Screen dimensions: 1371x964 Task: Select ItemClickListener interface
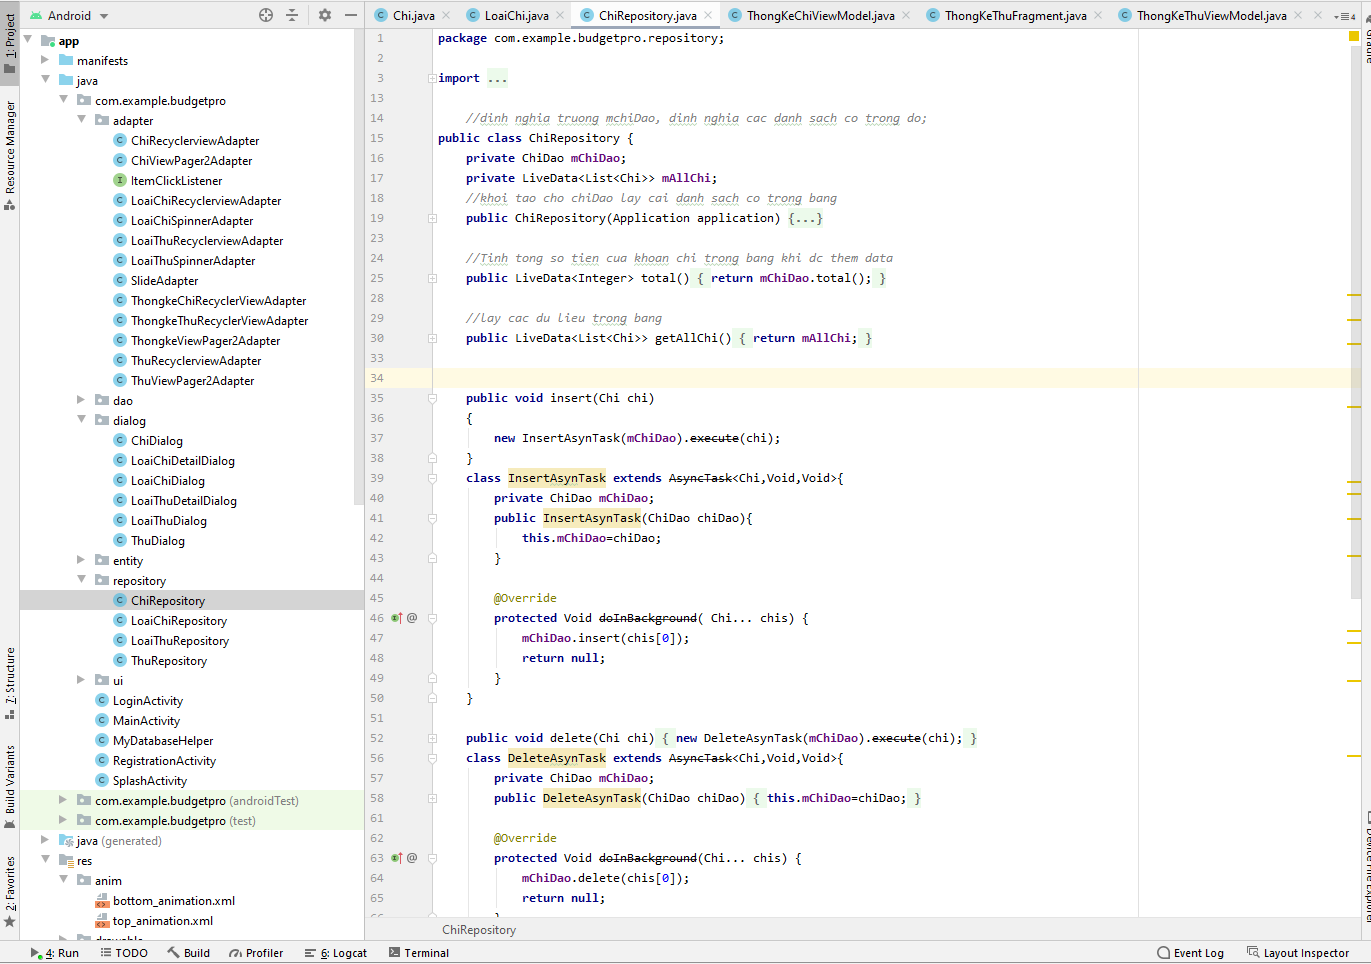176,181
